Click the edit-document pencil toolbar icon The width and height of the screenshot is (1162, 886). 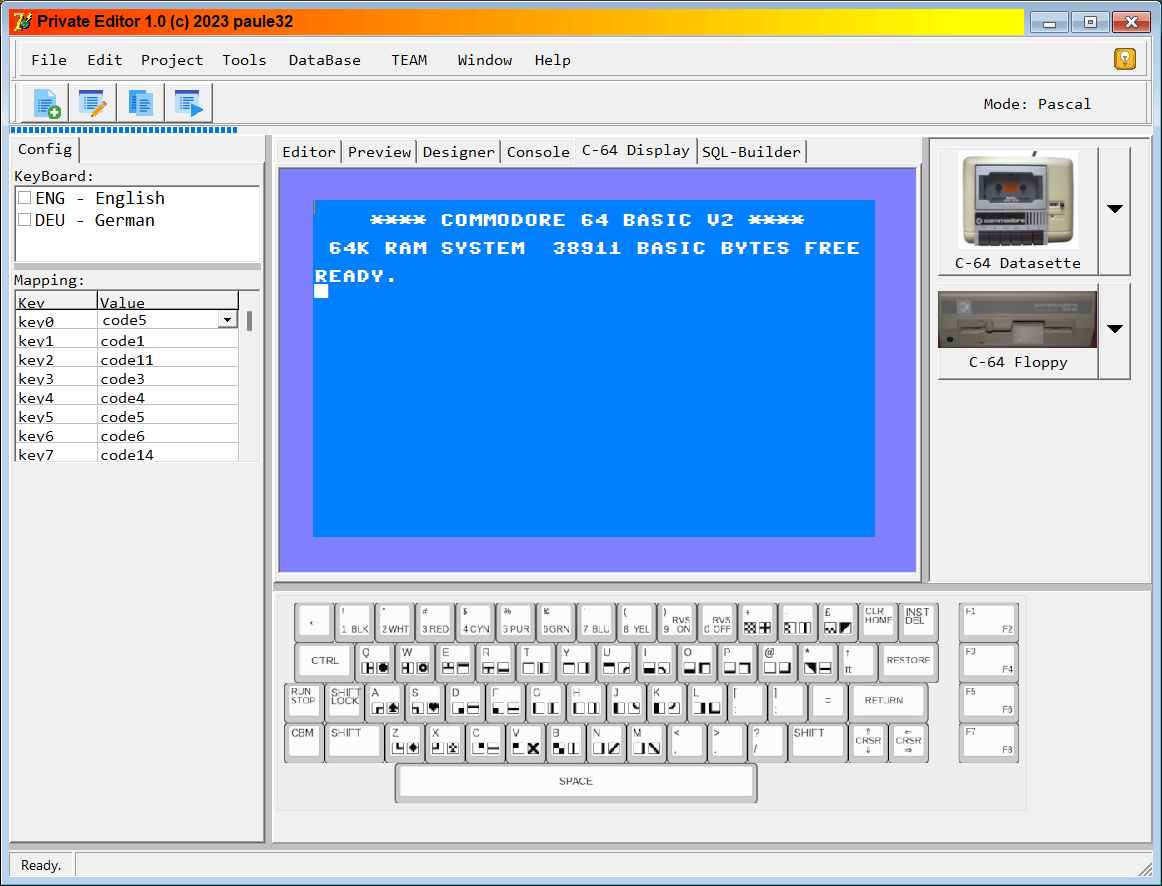coord(93,103)
